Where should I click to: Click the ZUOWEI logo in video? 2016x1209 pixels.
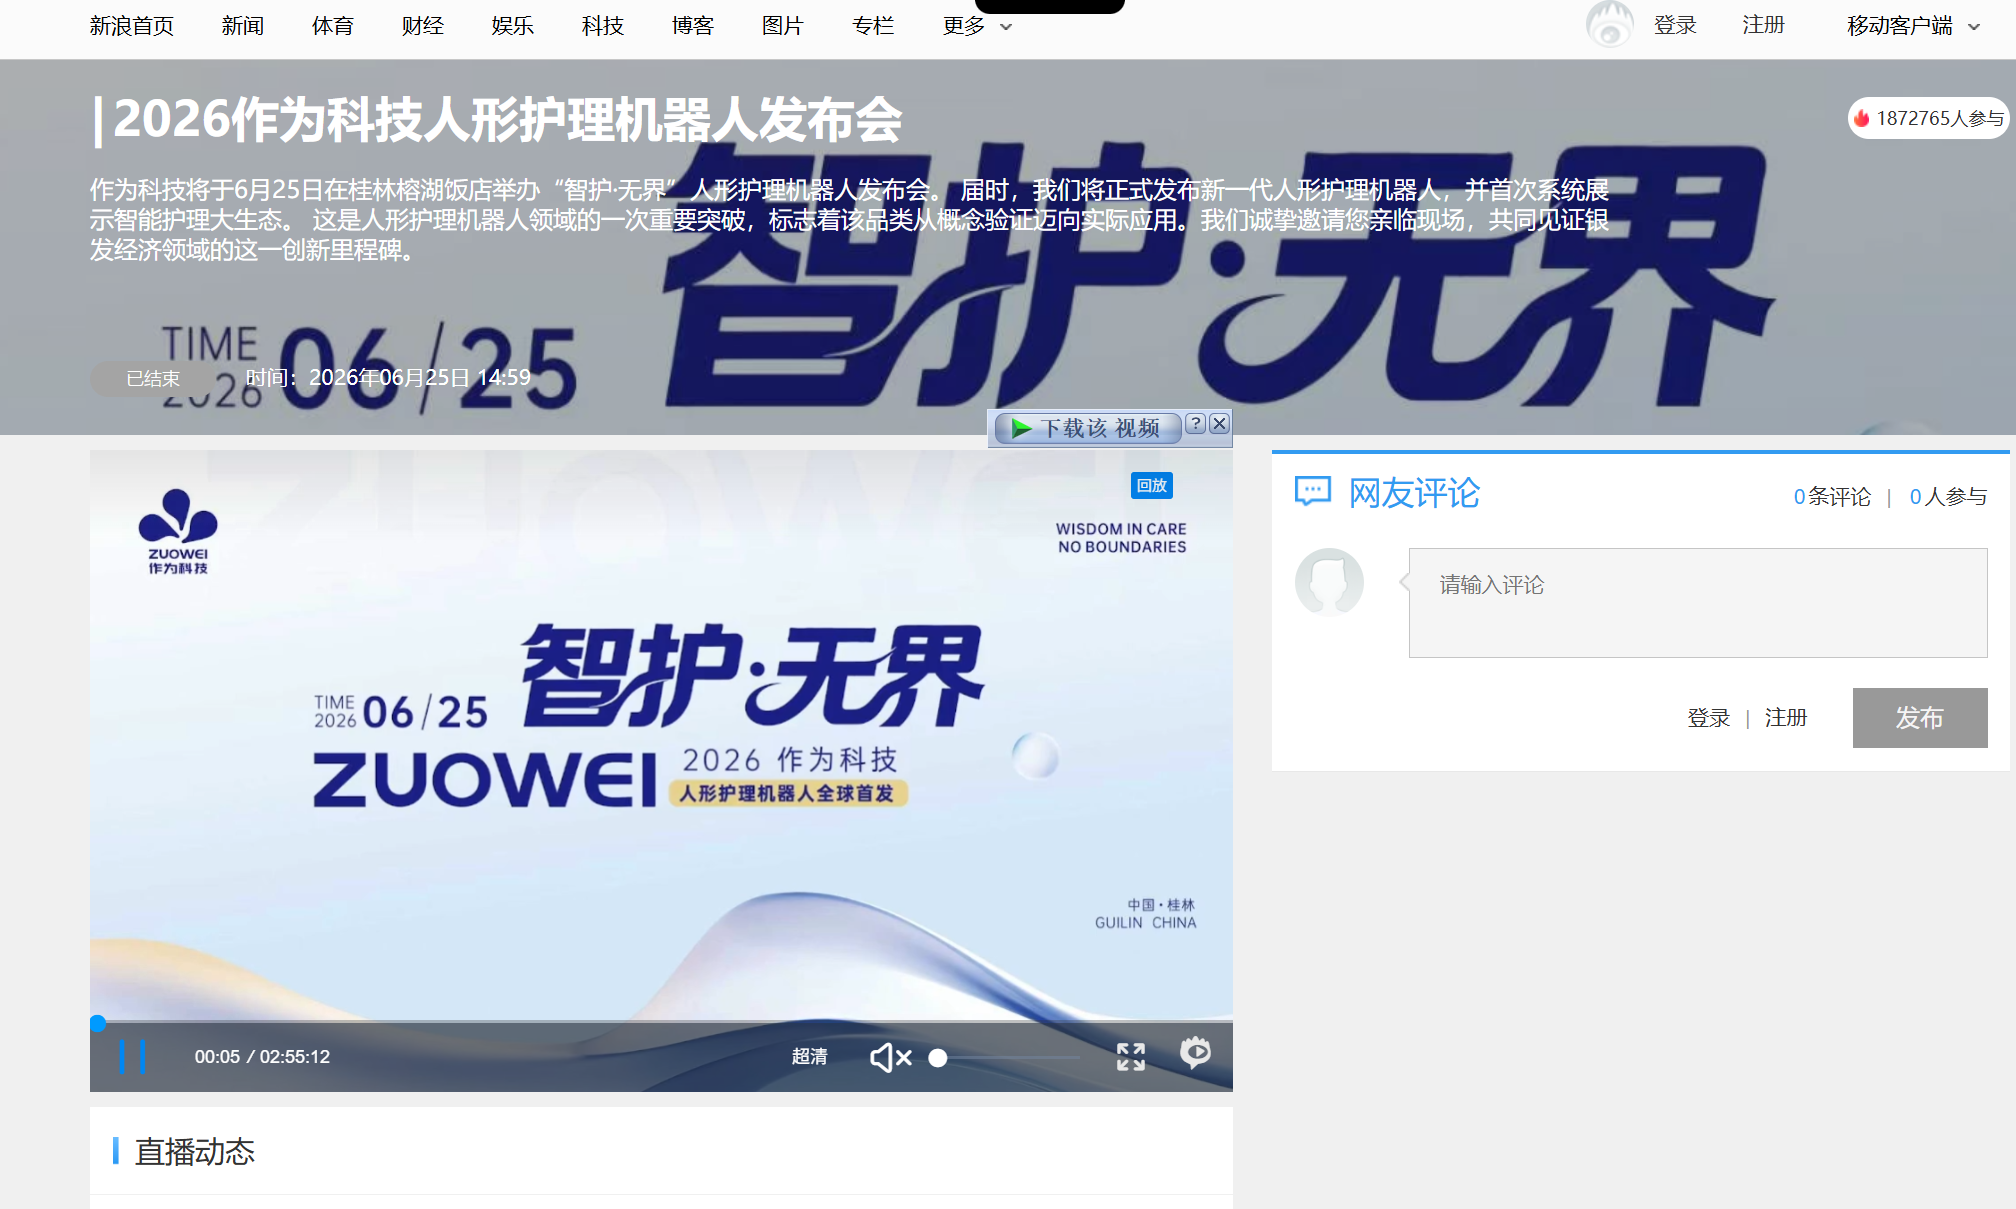(178, 531)
